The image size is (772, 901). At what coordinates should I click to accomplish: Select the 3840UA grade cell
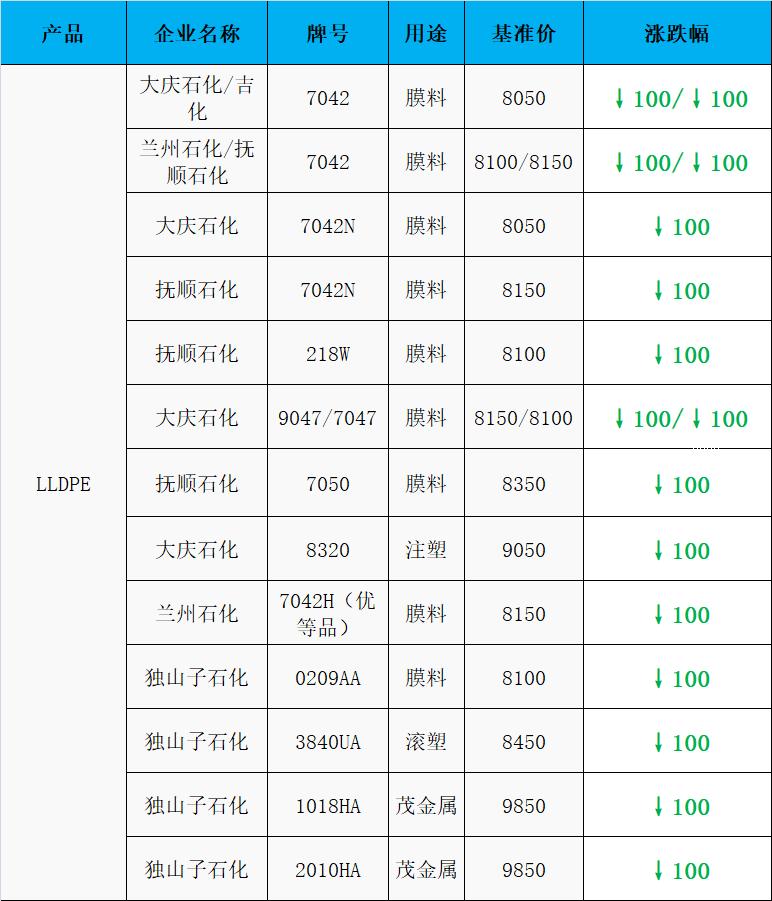tap(327, 742)
